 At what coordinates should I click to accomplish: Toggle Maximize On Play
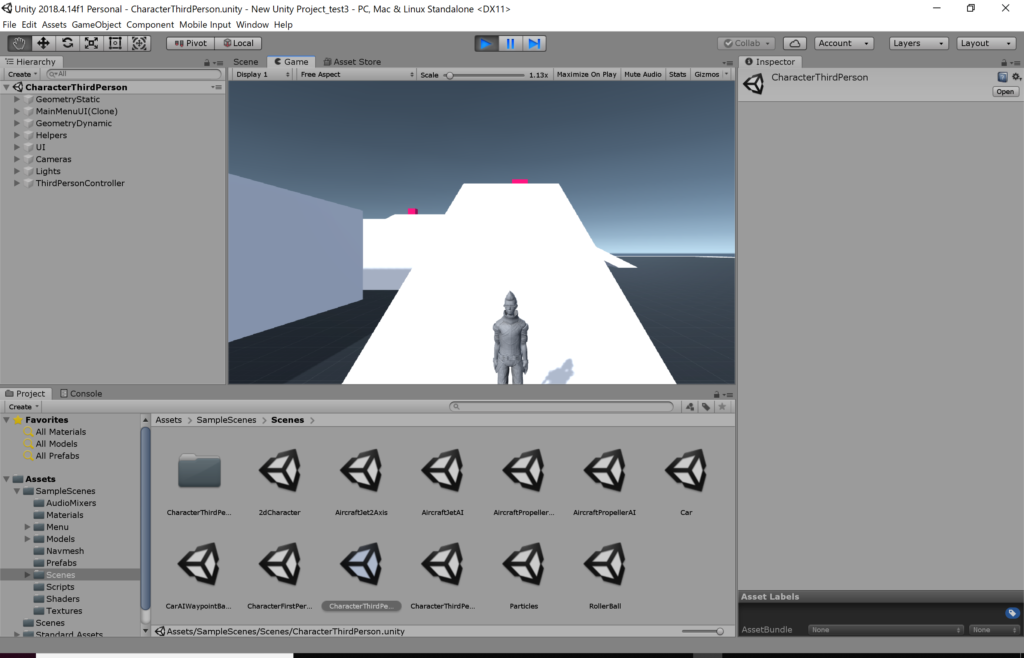point(586,75)
